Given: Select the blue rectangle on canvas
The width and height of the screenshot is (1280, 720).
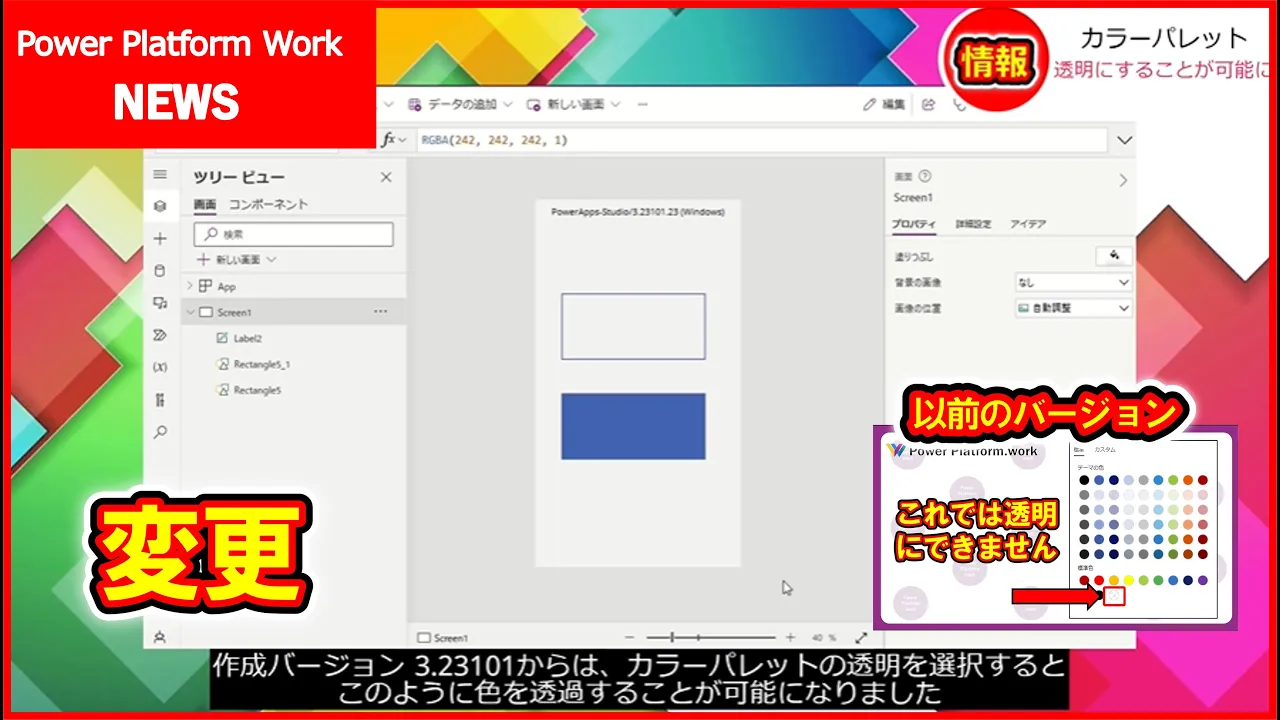Looking at the screenshot, I should 633,426.
